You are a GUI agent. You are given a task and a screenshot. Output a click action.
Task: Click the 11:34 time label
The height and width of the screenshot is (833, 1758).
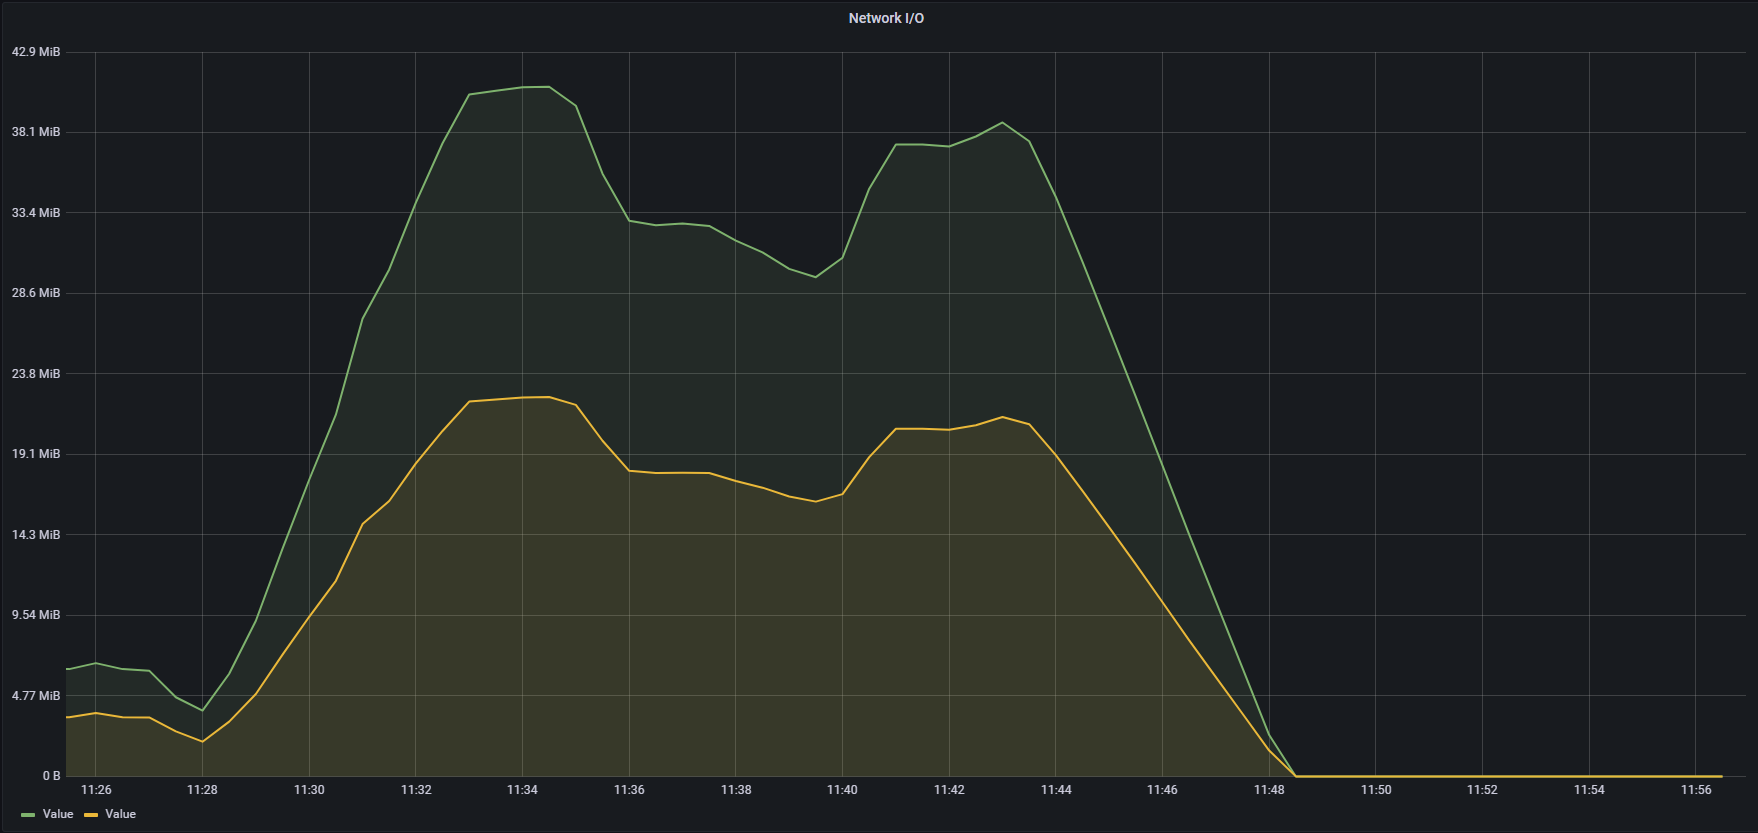(522, 790)
